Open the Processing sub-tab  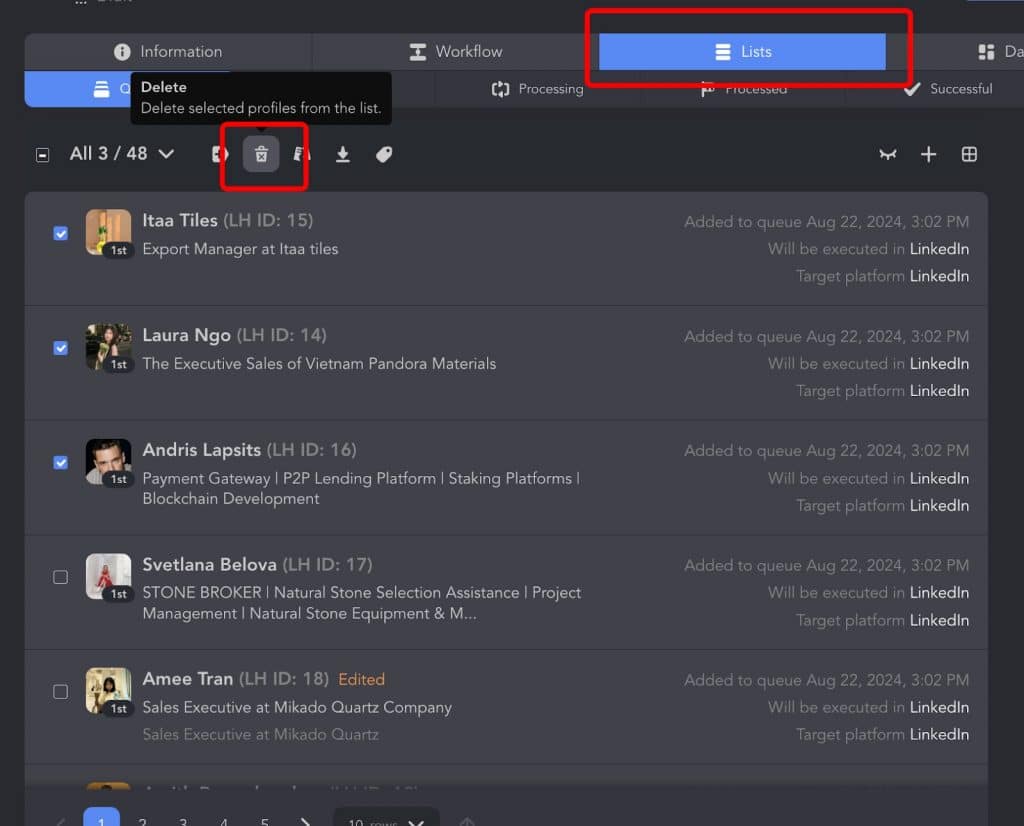537,89
